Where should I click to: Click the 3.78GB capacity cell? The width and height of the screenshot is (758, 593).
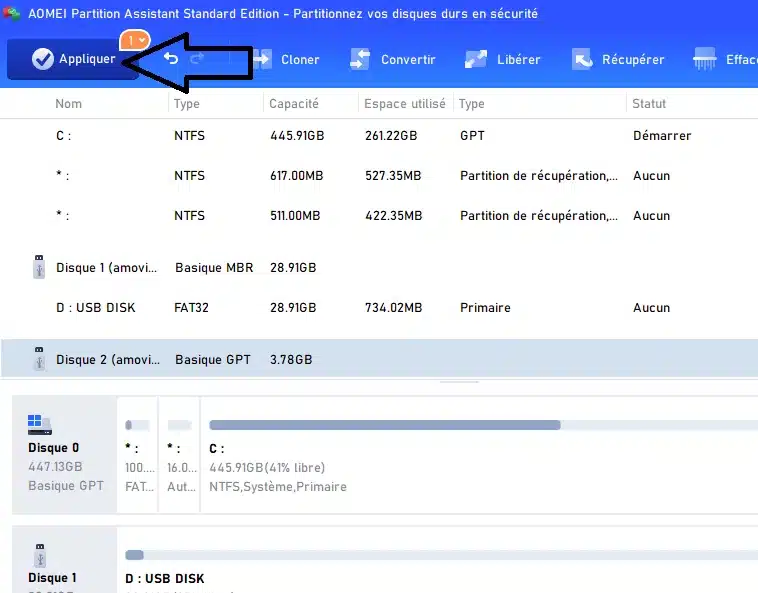click(291, 360)
